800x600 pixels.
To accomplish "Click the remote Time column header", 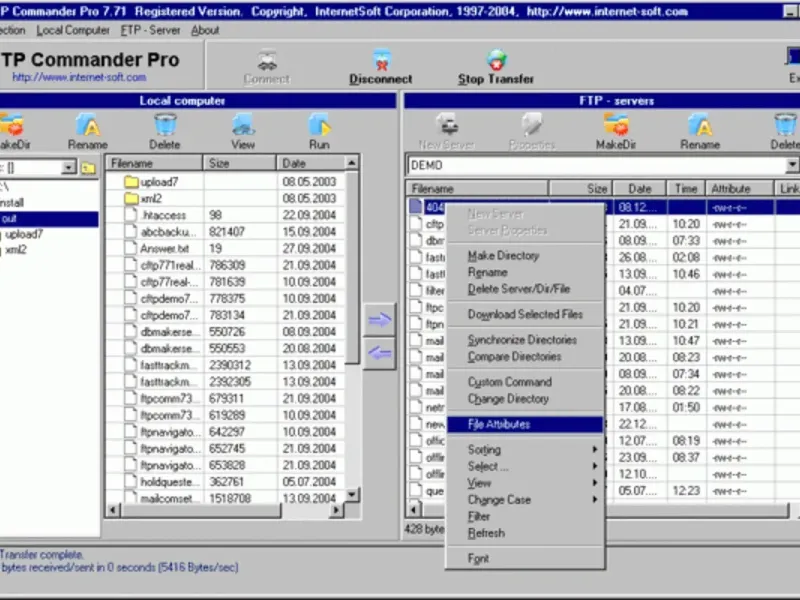I will point(686,189).
